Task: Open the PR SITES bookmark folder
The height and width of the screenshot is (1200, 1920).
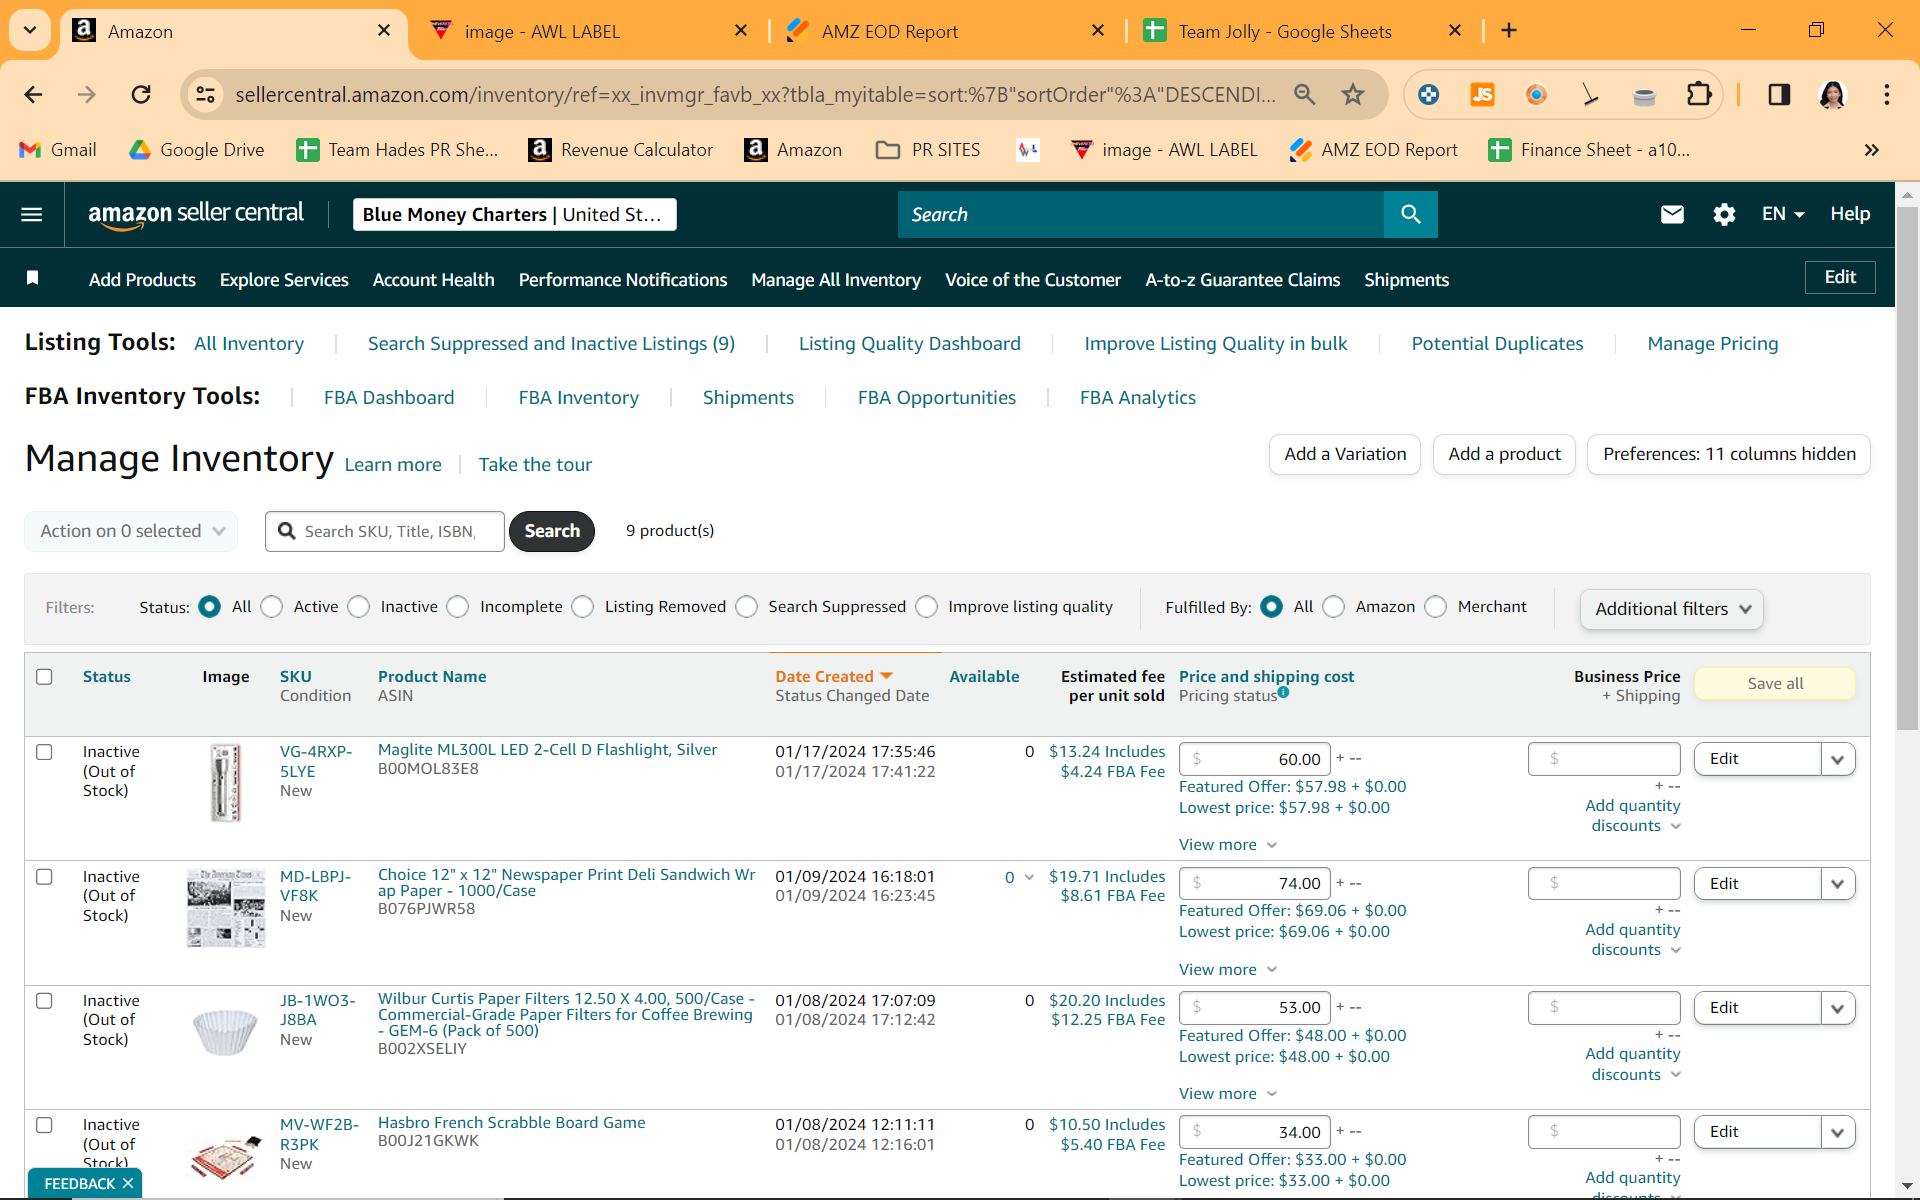Action: [928, 150]
